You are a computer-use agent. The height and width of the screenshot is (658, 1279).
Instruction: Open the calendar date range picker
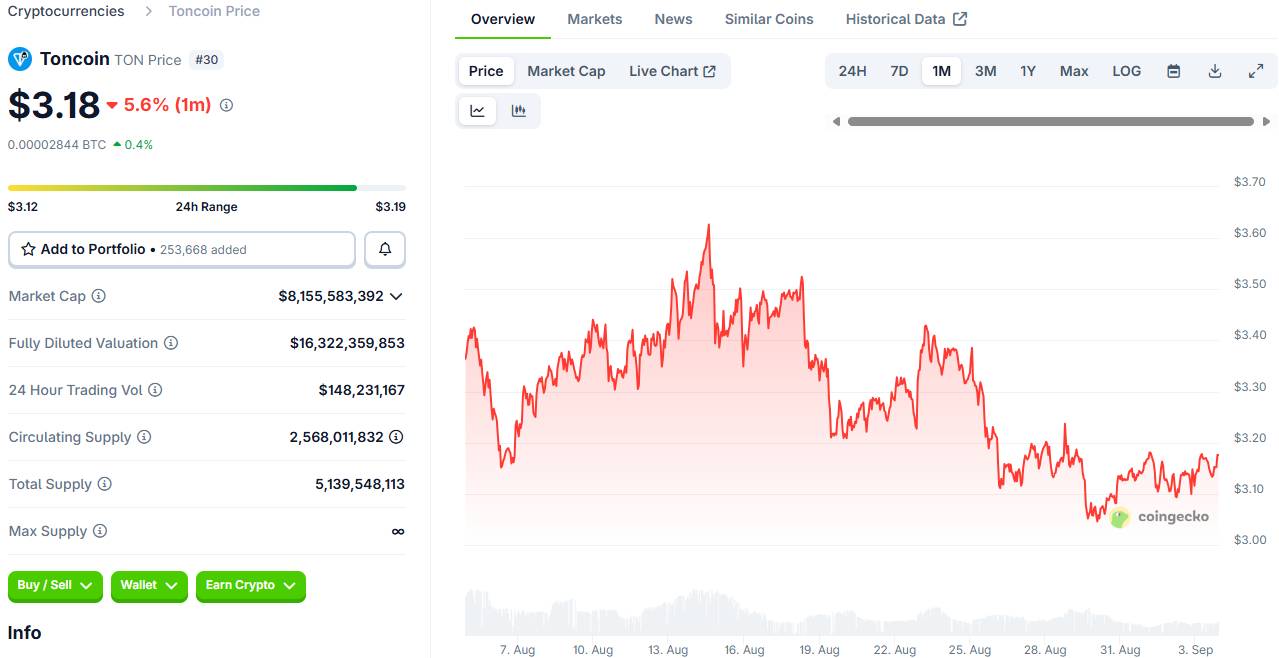(x=1174, y=71)
